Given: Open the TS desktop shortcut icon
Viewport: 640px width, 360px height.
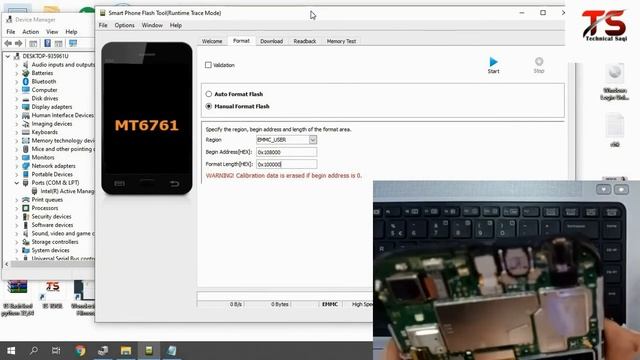Looking at the screenshot, I should (52, 288).
